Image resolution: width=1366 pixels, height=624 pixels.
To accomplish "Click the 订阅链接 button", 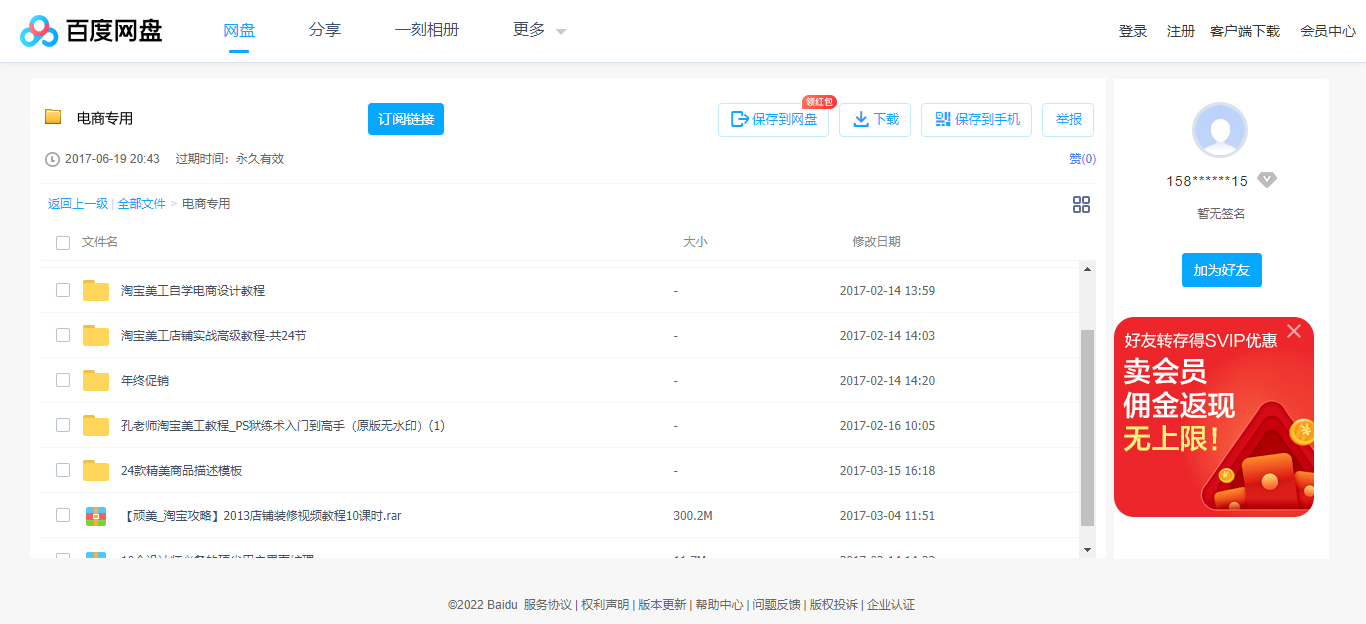I will point(405,118).
